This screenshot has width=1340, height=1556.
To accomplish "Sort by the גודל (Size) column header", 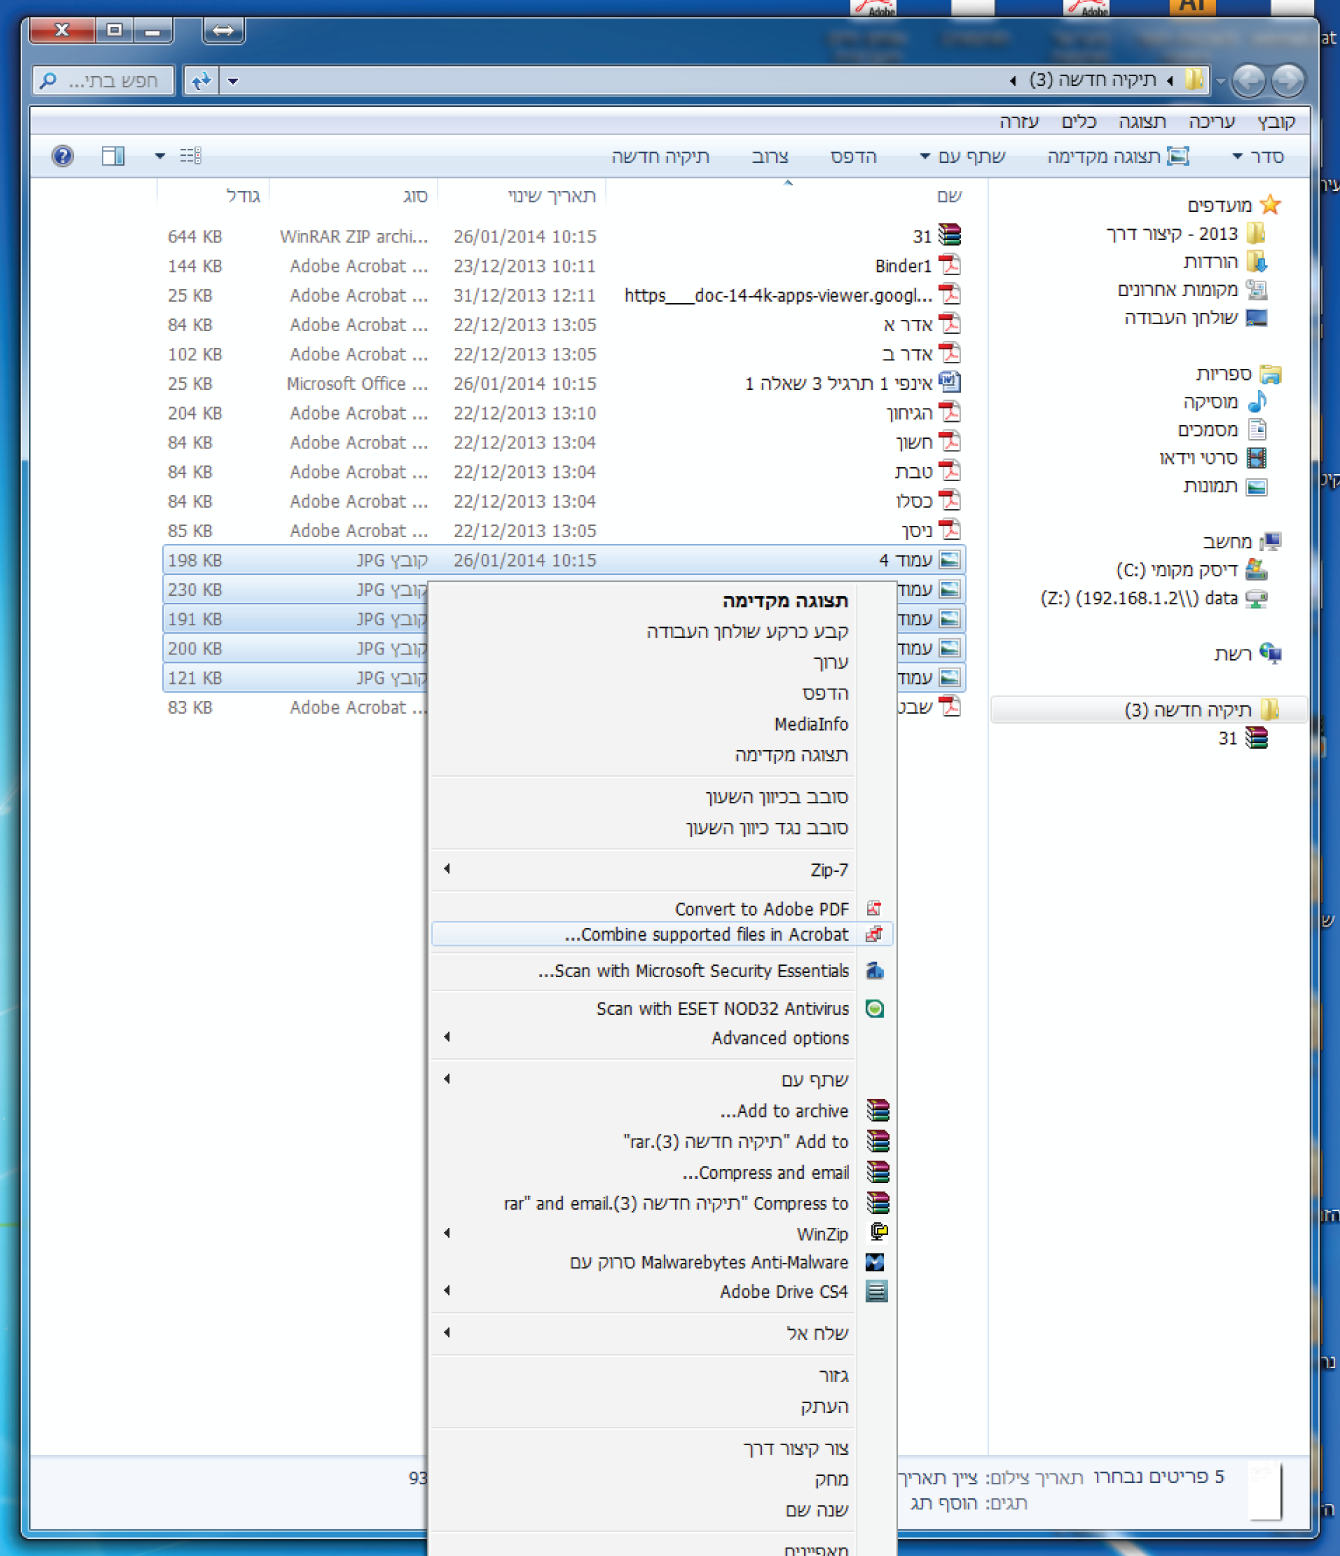I will (243, 196).
